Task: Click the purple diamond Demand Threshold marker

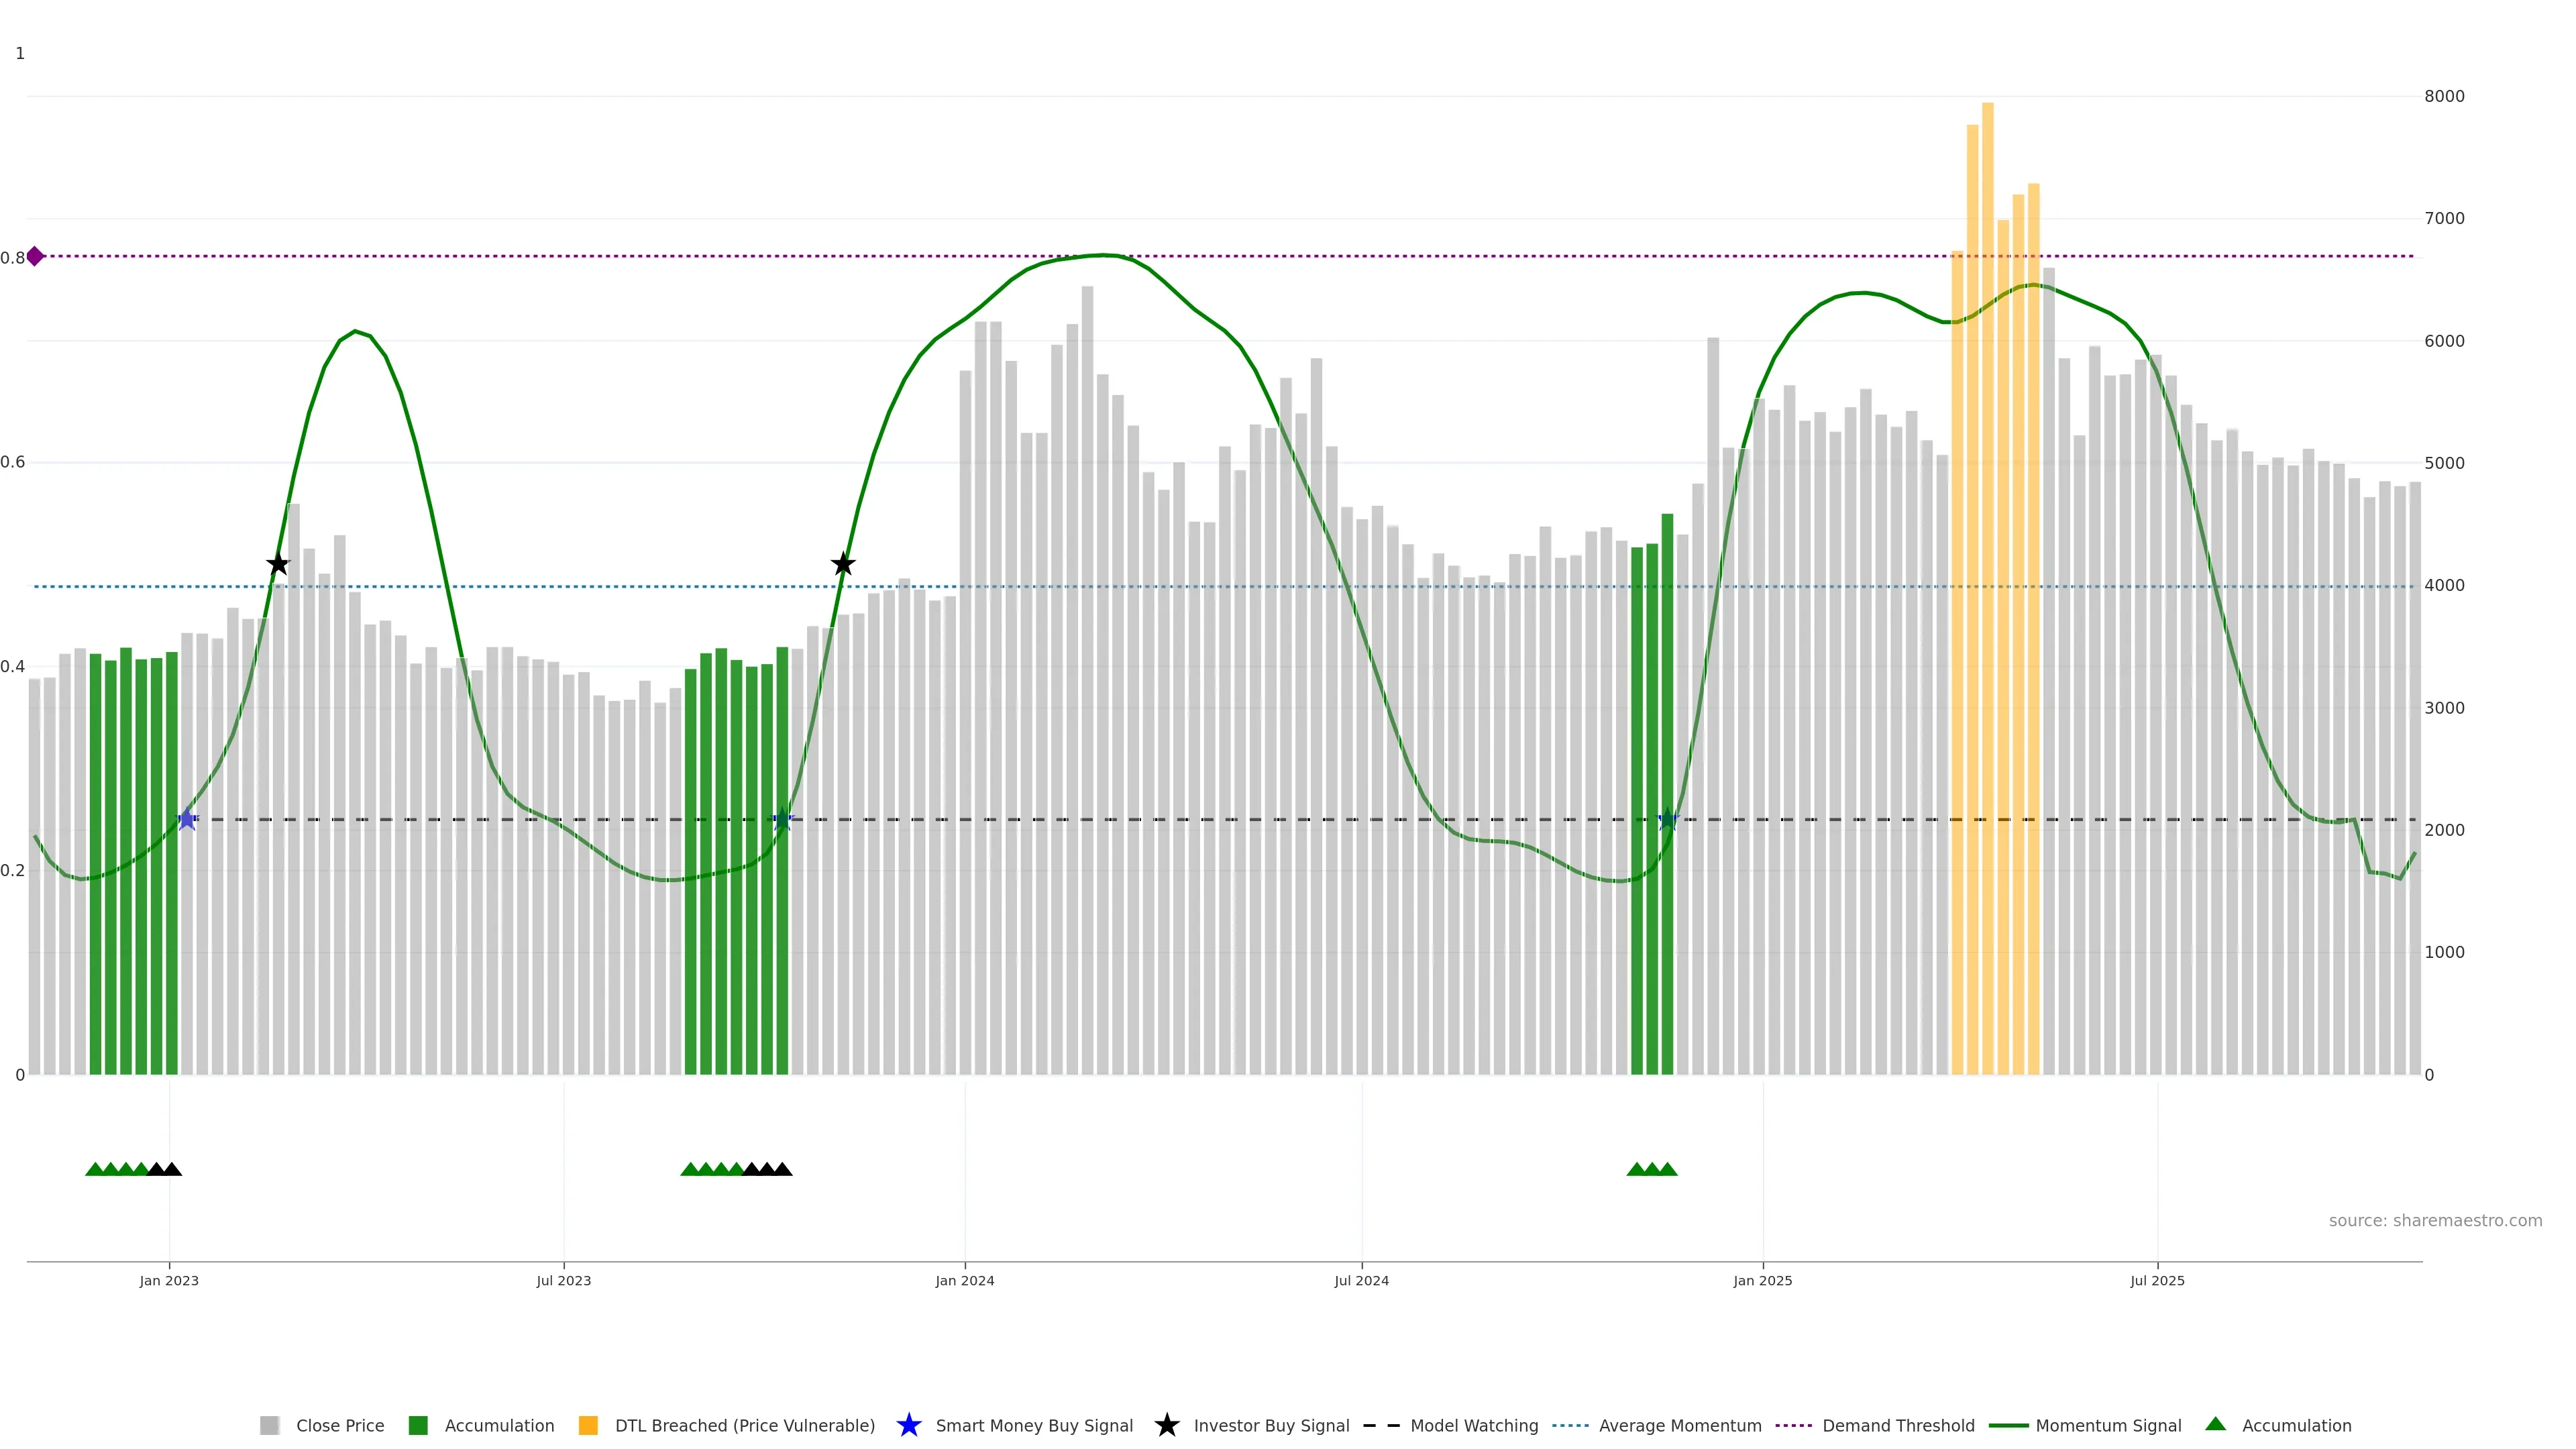Action: pos(35,256)
